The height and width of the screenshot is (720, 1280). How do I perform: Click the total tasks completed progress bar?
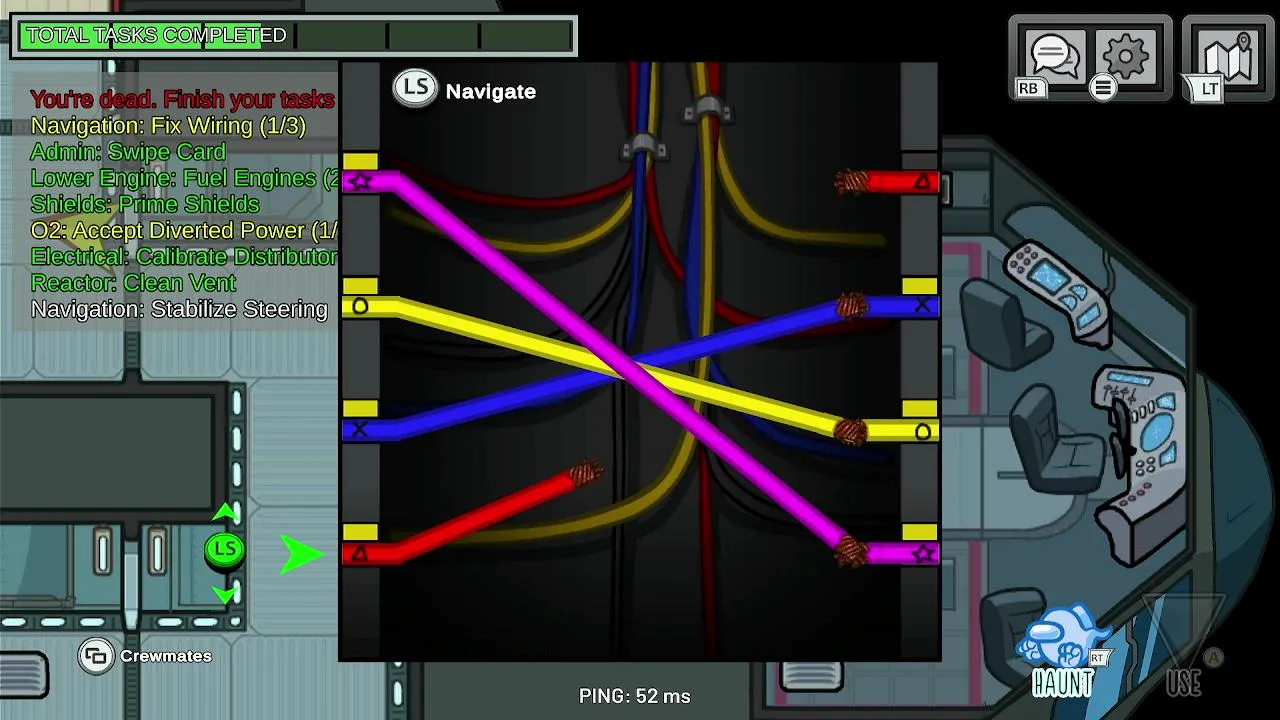pyautogui.click(x=294, y=36)
